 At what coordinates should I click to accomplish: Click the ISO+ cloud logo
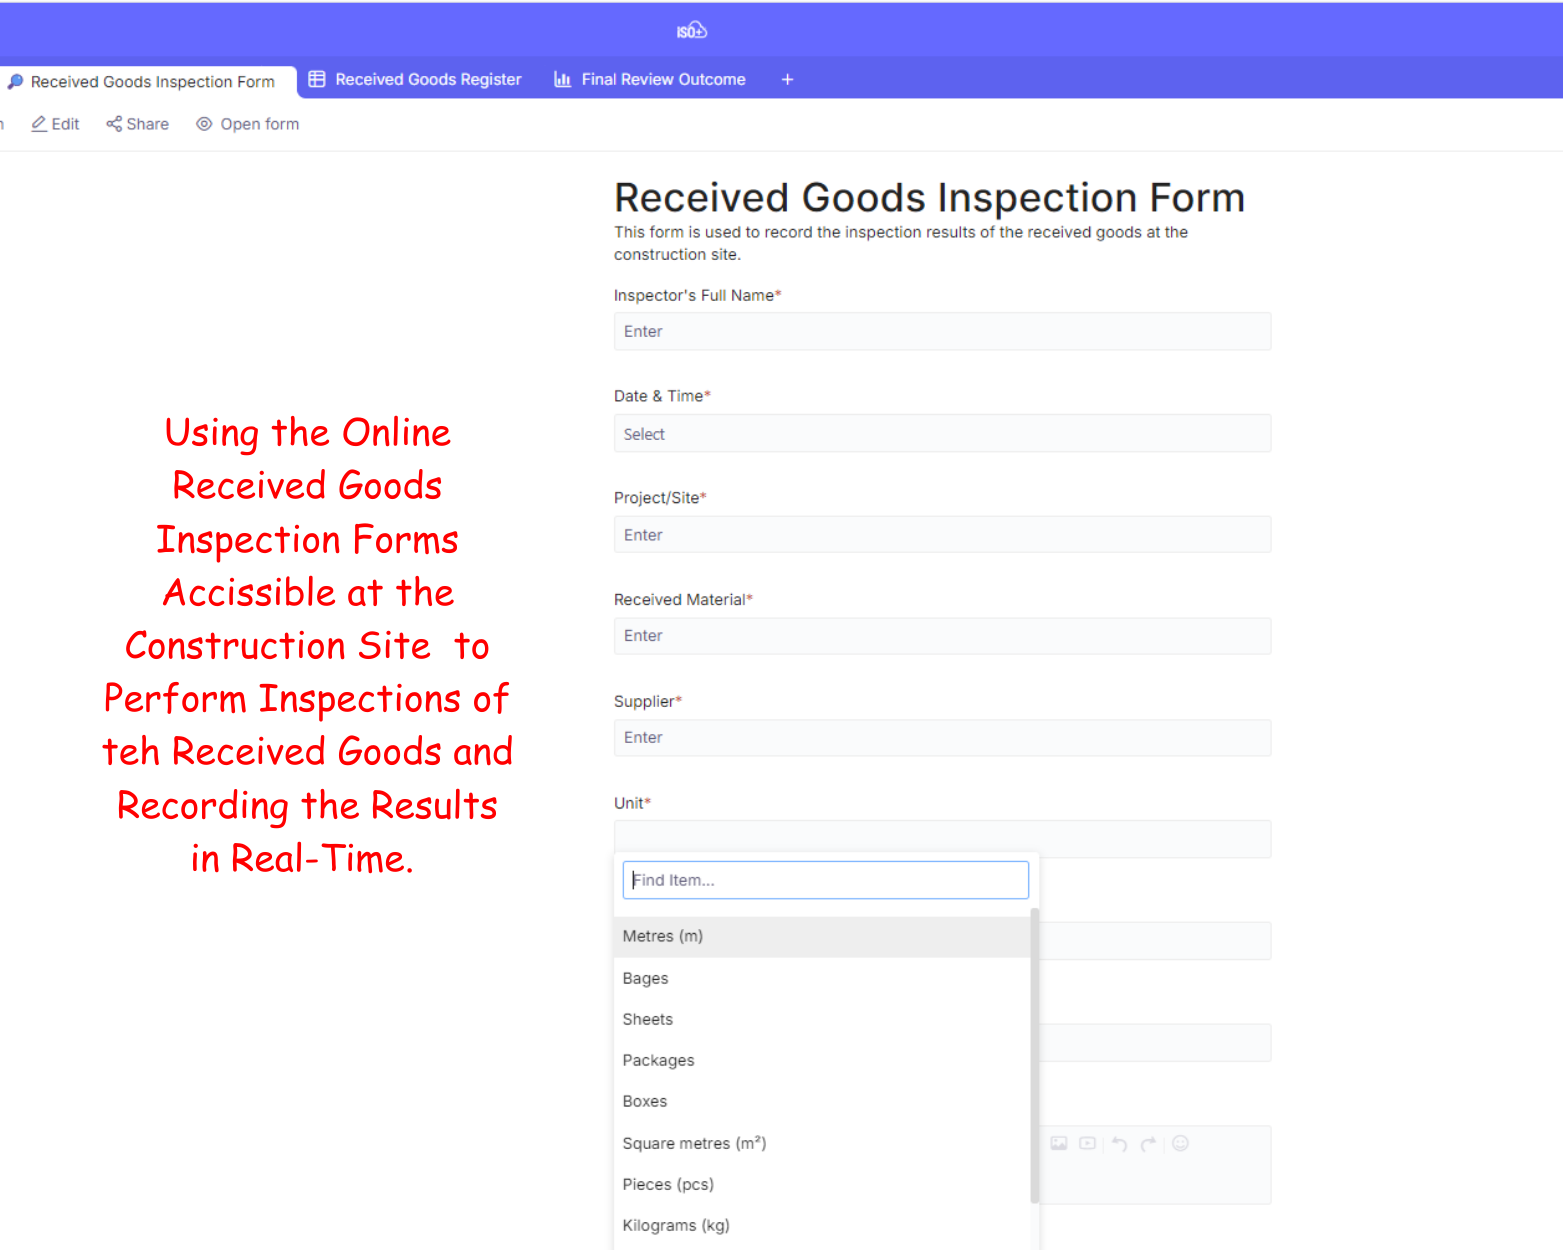pos(691,31)
